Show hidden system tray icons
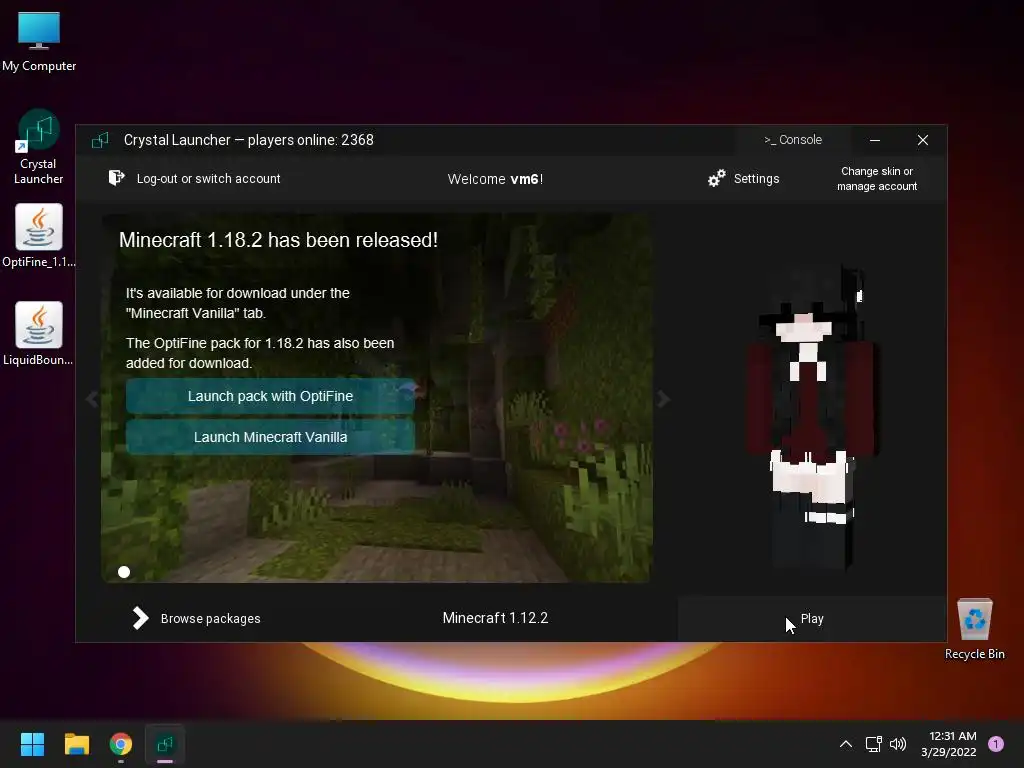The image size is (1024, 768). click(x=846, y=744)
